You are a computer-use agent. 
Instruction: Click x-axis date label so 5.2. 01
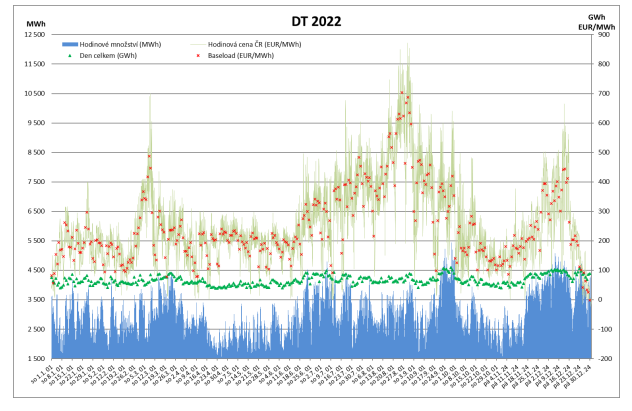tap(93, 374)
